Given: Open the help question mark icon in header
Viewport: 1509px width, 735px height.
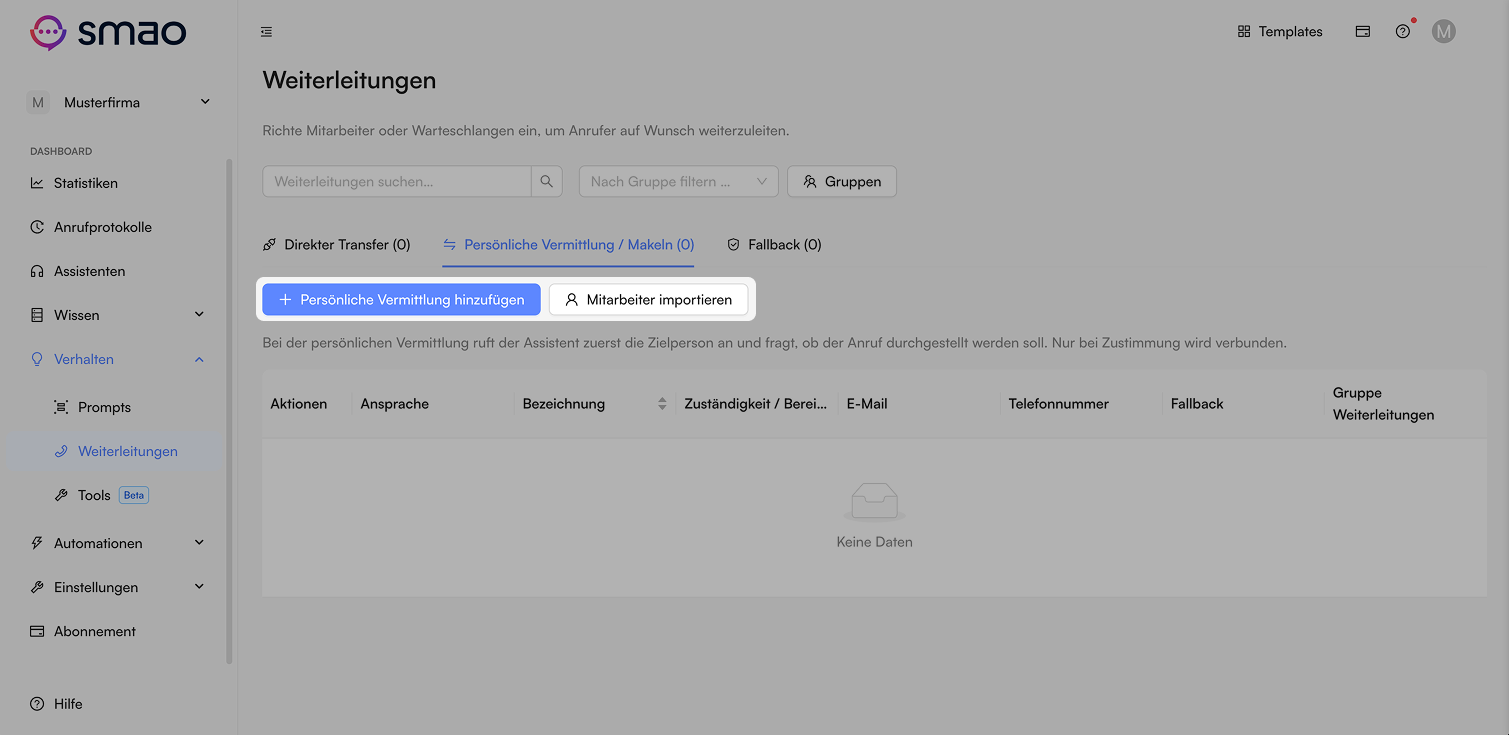Looking at the screenshot, I should (x=1403, y=32).
